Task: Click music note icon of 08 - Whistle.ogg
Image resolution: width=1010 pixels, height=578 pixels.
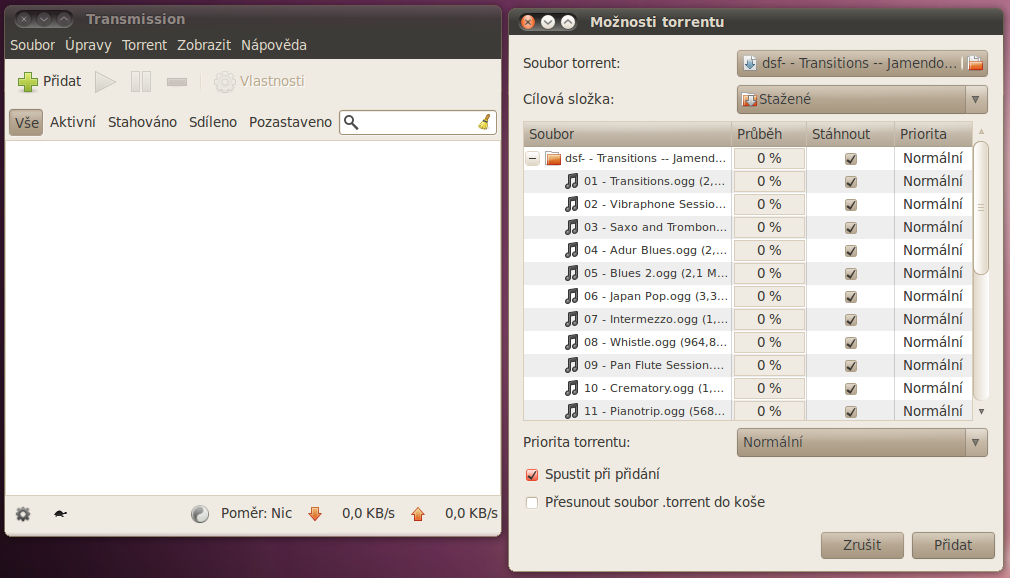Action: (x=571, y=342)
